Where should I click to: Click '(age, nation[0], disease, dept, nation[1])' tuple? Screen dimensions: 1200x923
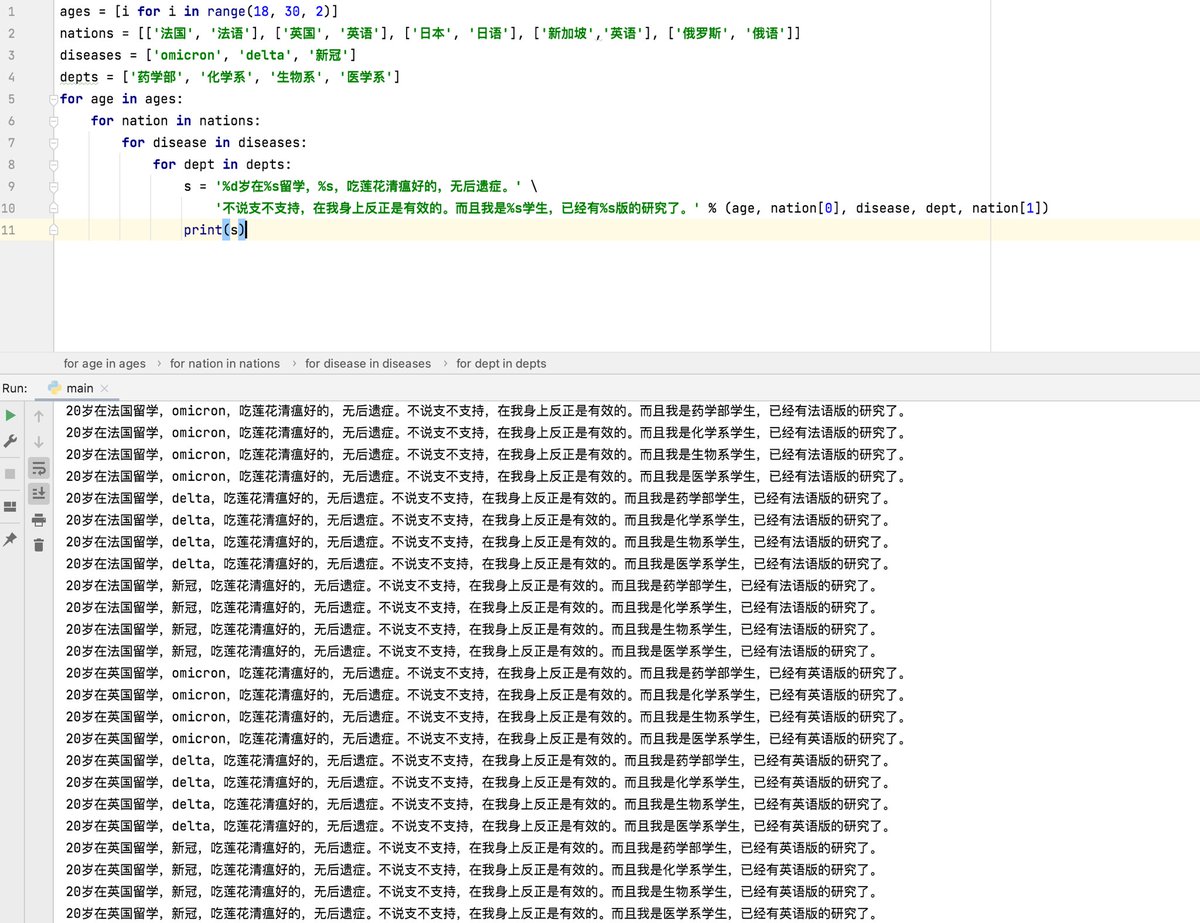click(x=886, y=208)
